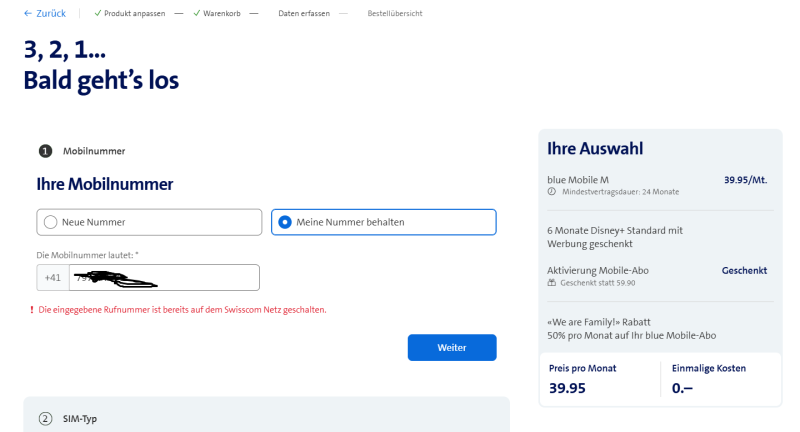Click the blue Mobile M product name
This screenshot has height=432, width=800.
click(580, 179)
